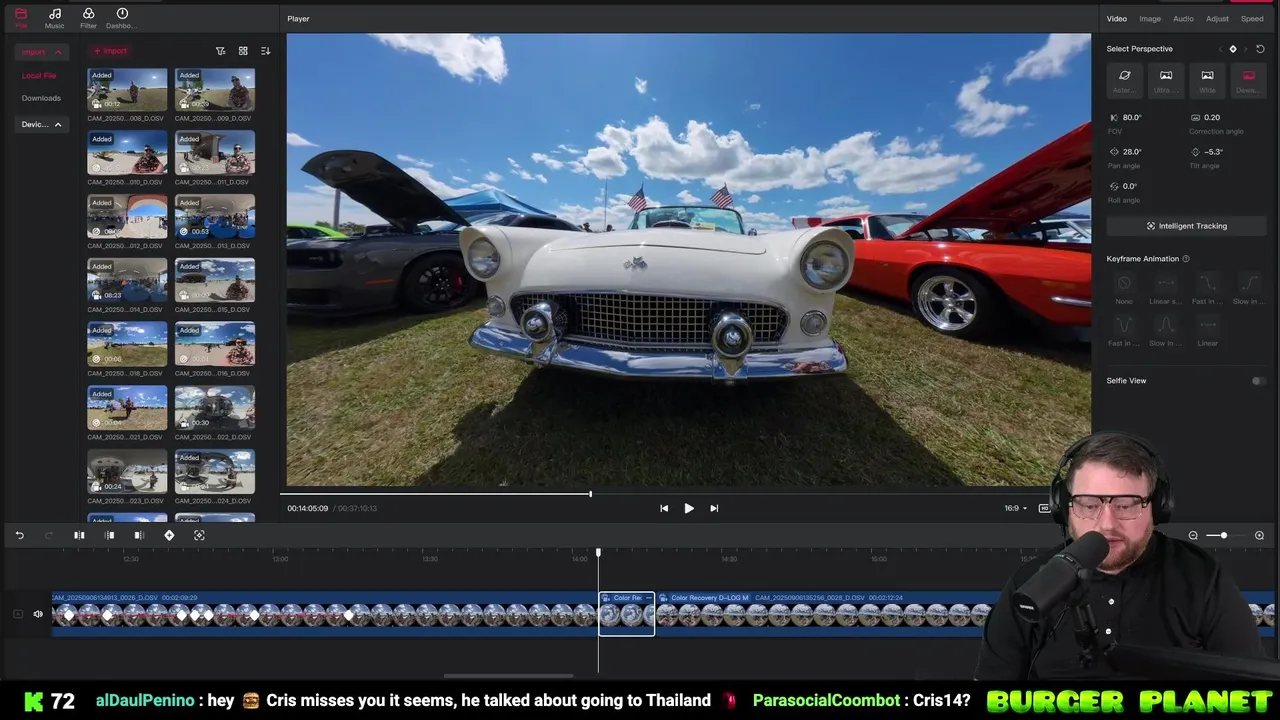This screenshot has width=1280, height=720.
Task: Redo the last edit
Action: point(48,535)
